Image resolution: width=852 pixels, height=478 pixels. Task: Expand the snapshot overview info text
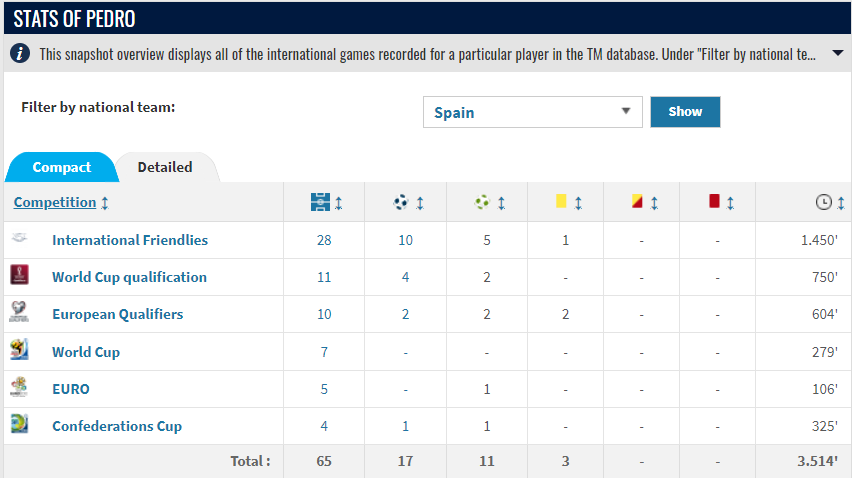pyautogui.click(x=837, y=53)
